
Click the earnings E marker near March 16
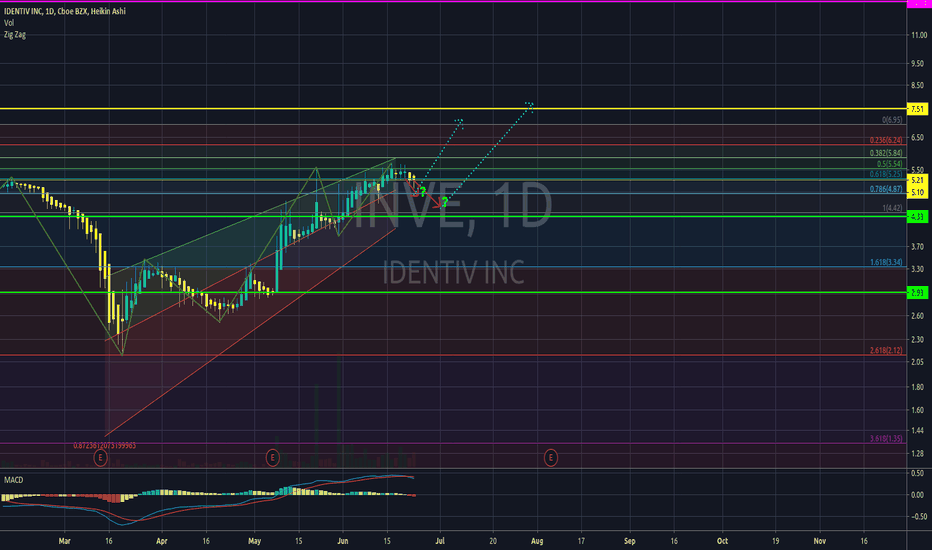(100, 458)
